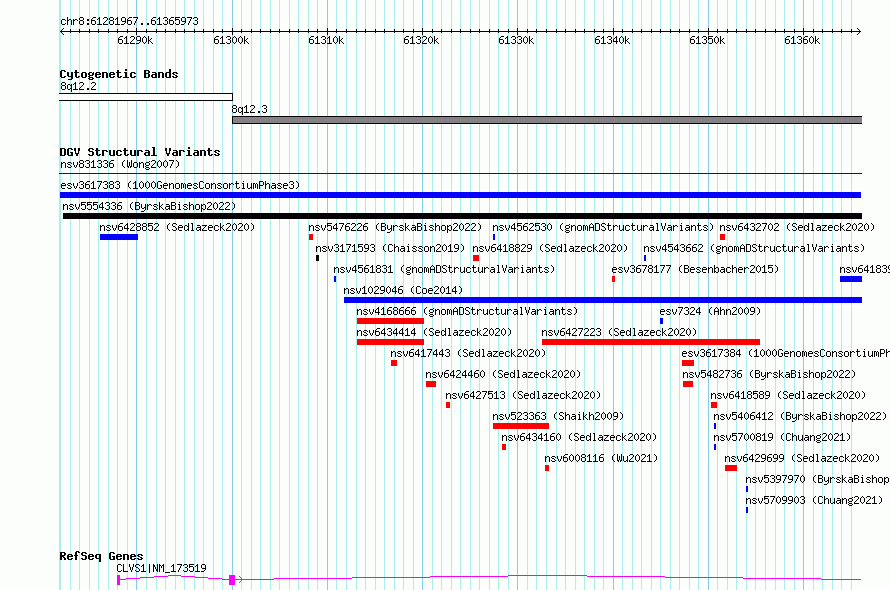890x590 pixels.
Task: Select the esv3617383 1000GenomesConsortiumPhase3 blue bar
Action: (x=460, y=195)
